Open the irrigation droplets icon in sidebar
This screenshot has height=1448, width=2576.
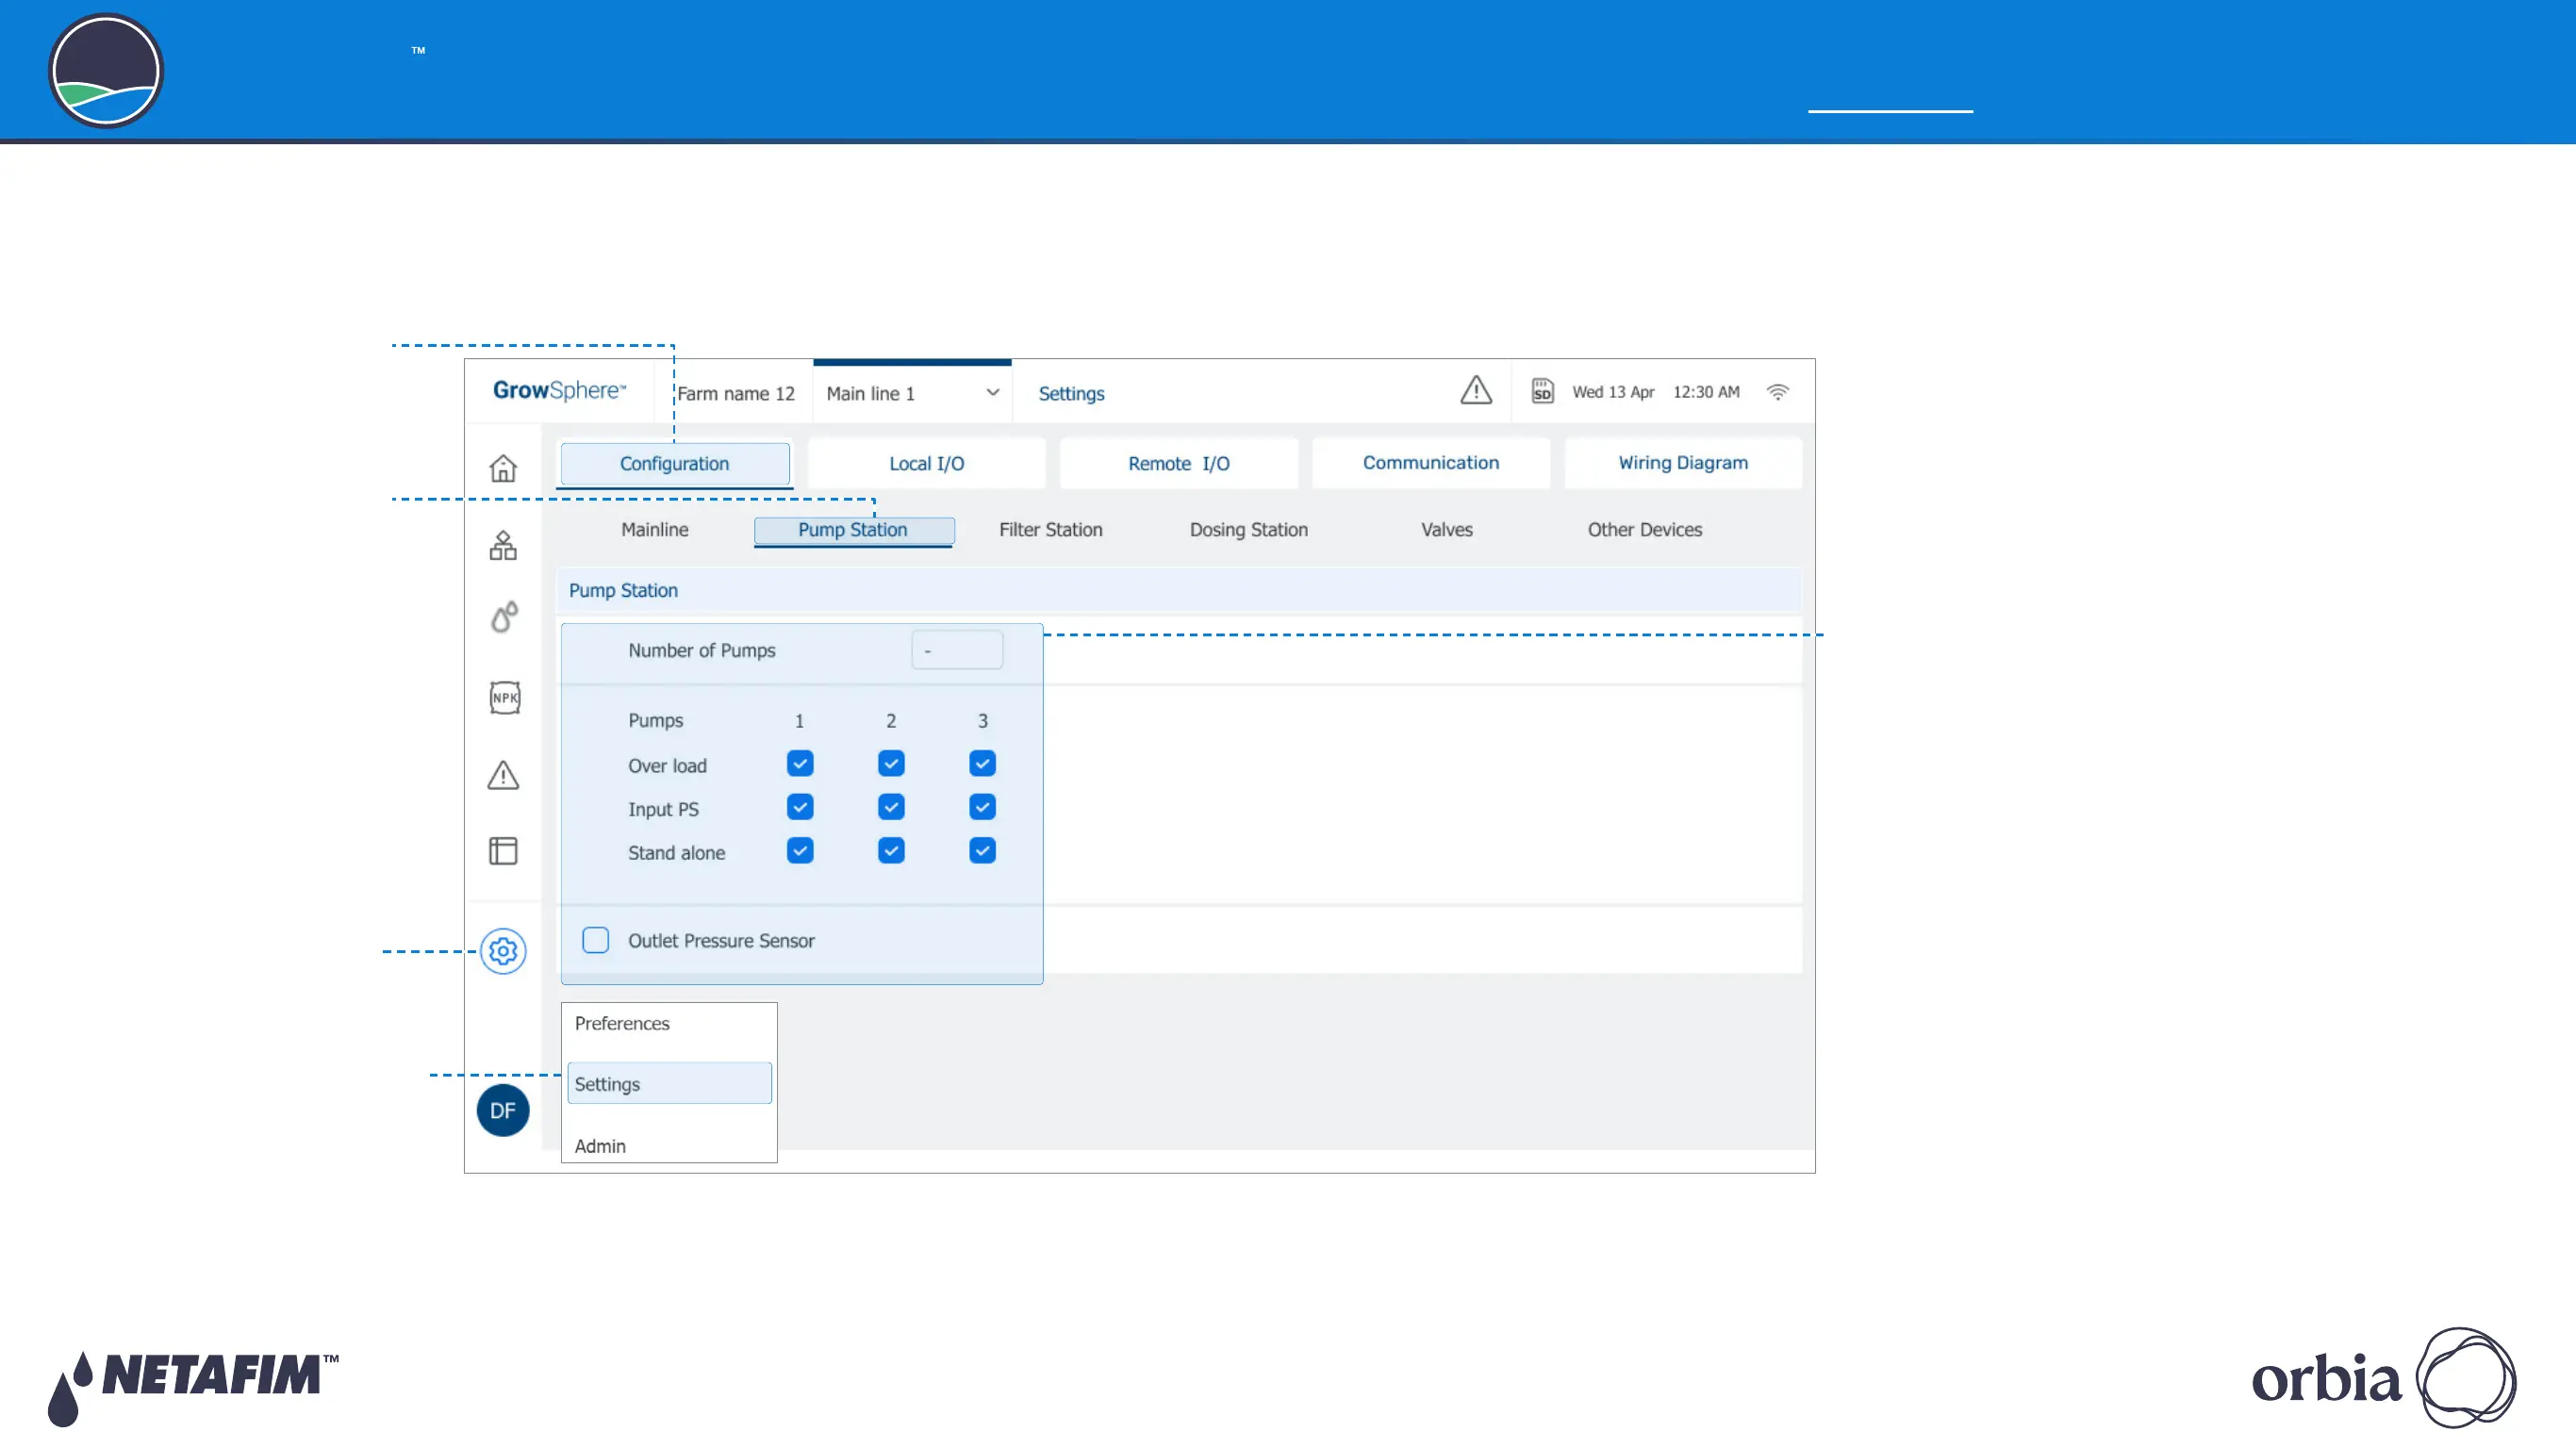504,617
